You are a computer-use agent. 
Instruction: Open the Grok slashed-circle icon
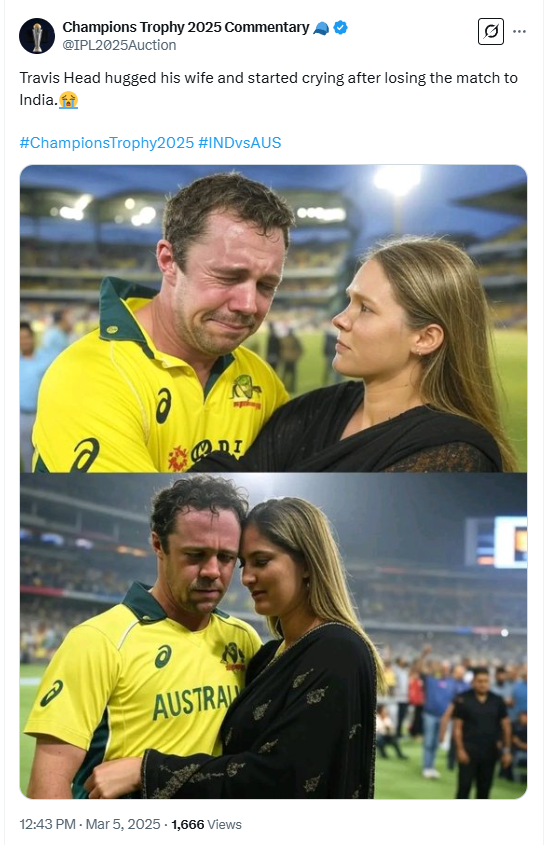tap(490, 31)
